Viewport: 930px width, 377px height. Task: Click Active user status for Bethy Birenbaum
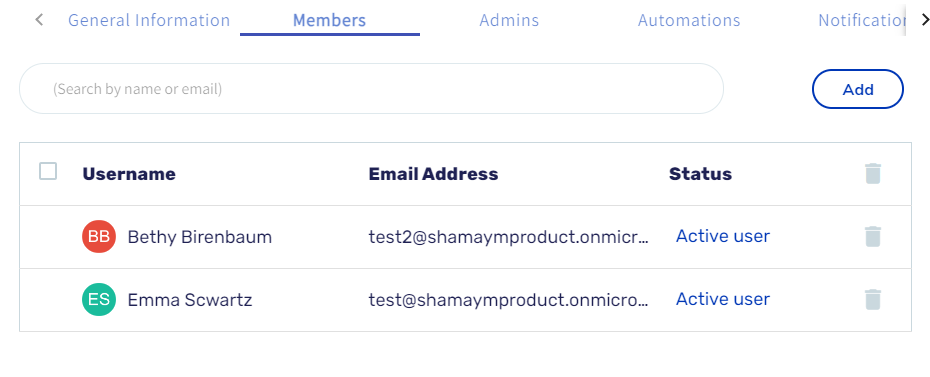[x=722, y=236]
